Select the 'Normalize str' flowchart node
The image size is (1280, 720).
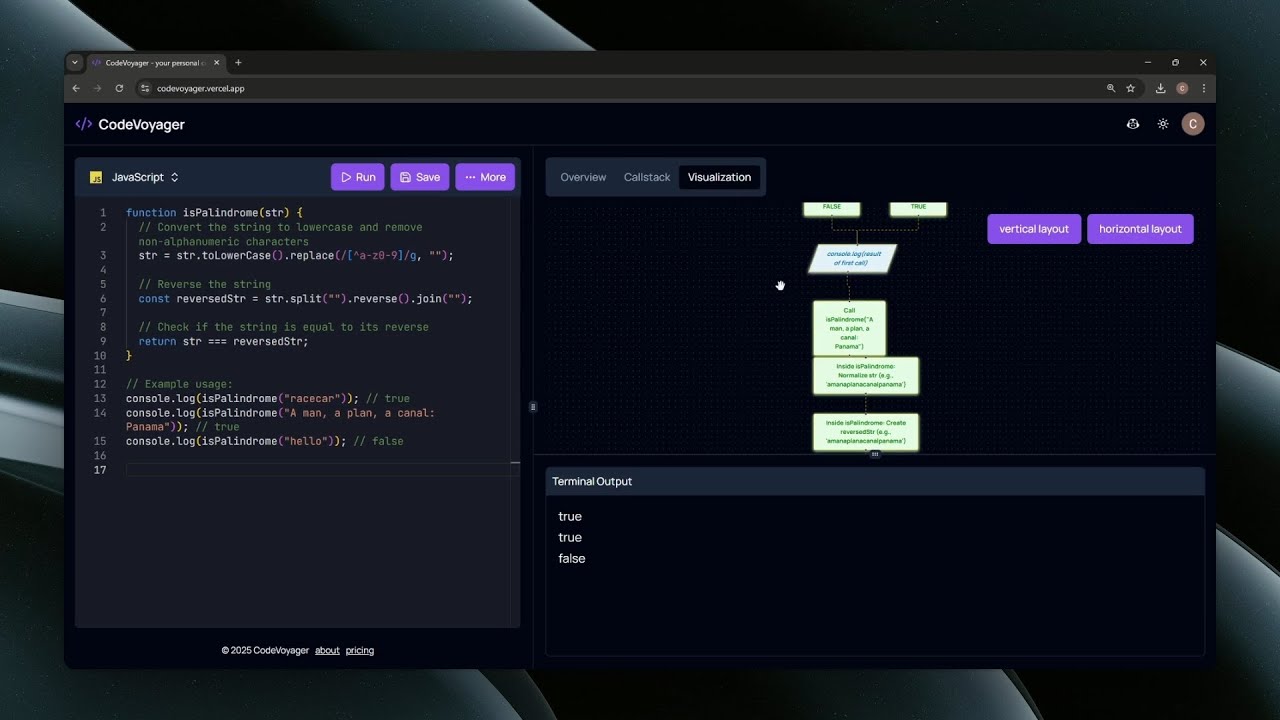pyautogui.click(x=866, y=375)
